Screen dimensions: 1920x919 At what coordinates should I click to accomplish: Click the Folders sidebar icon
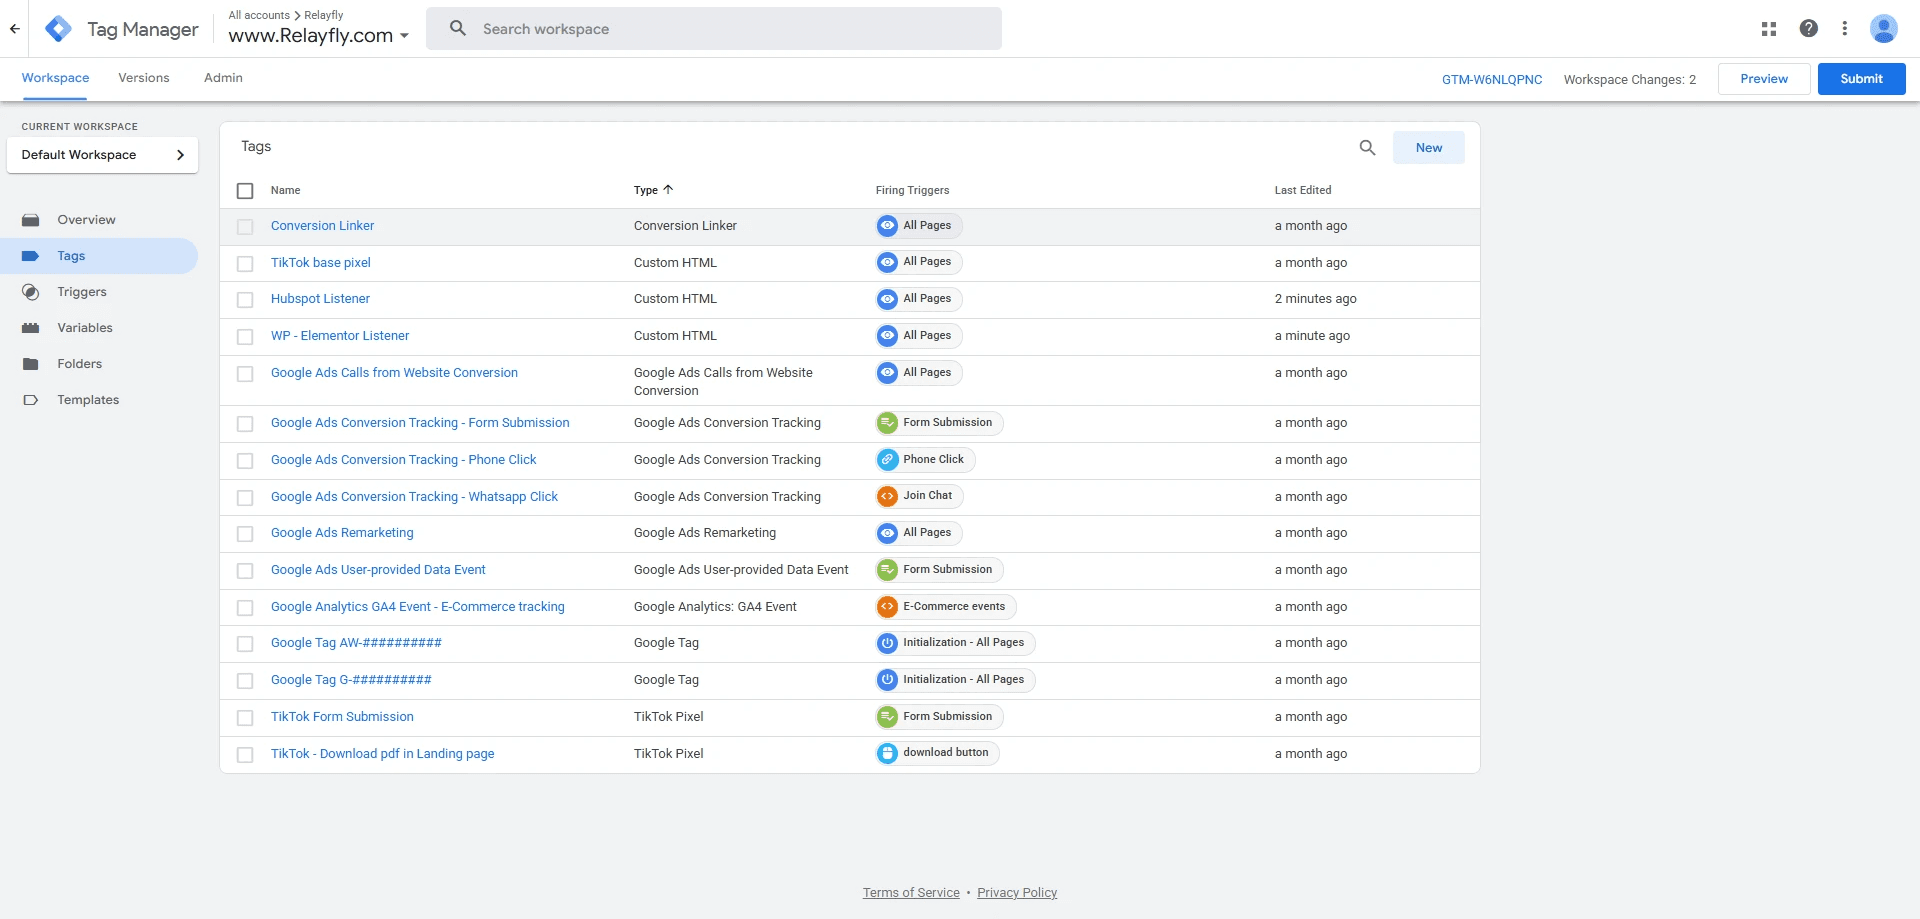pyautogui.click(x=31, y=364)
